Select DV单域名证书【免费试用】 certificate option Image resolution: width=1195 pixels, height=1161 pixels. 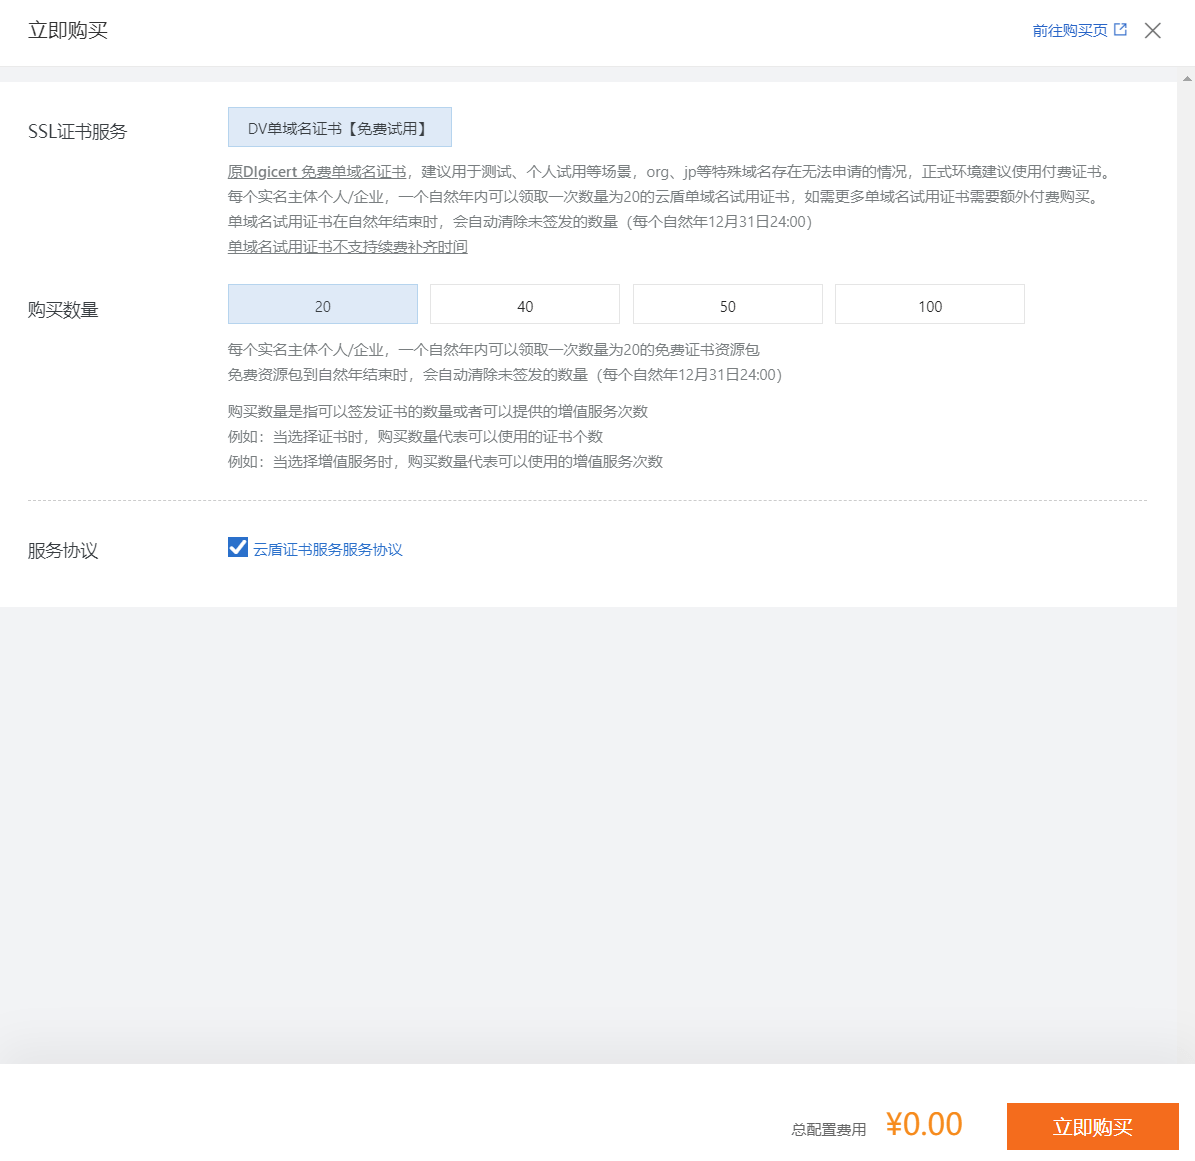pos(340,128)
